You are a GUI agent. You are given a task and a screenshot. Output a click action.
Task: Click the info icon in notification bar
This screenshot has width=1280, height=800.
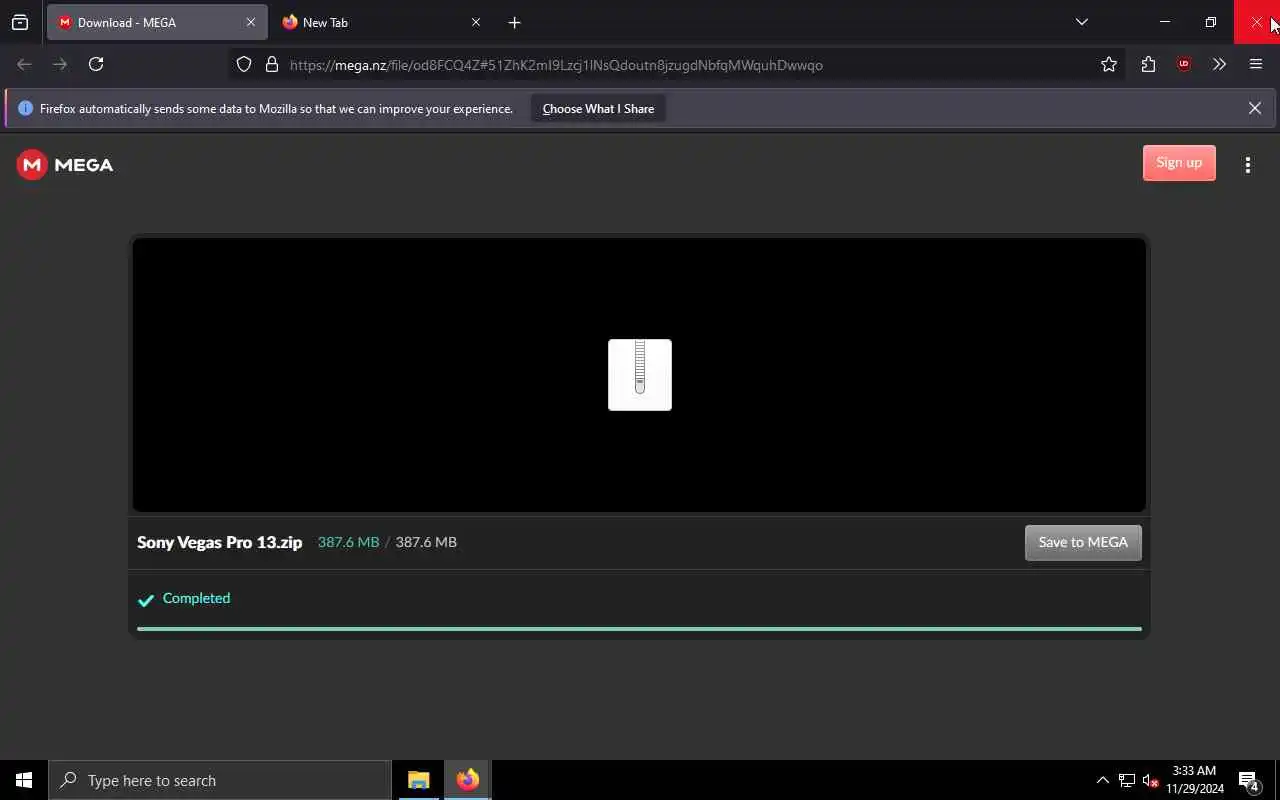point(25,108)
